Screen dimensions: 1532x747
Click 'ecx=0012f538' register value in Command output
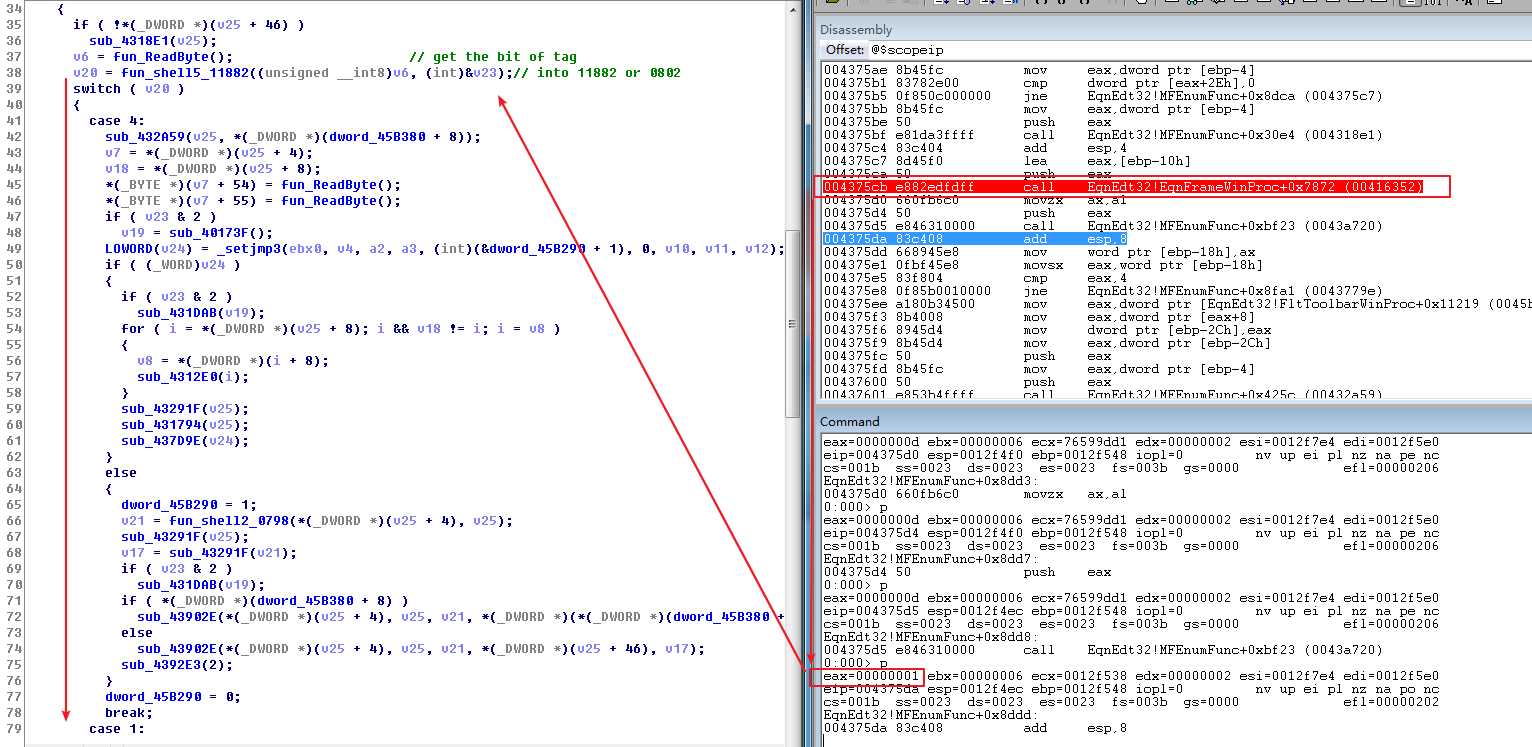[x=1078, y=676]
